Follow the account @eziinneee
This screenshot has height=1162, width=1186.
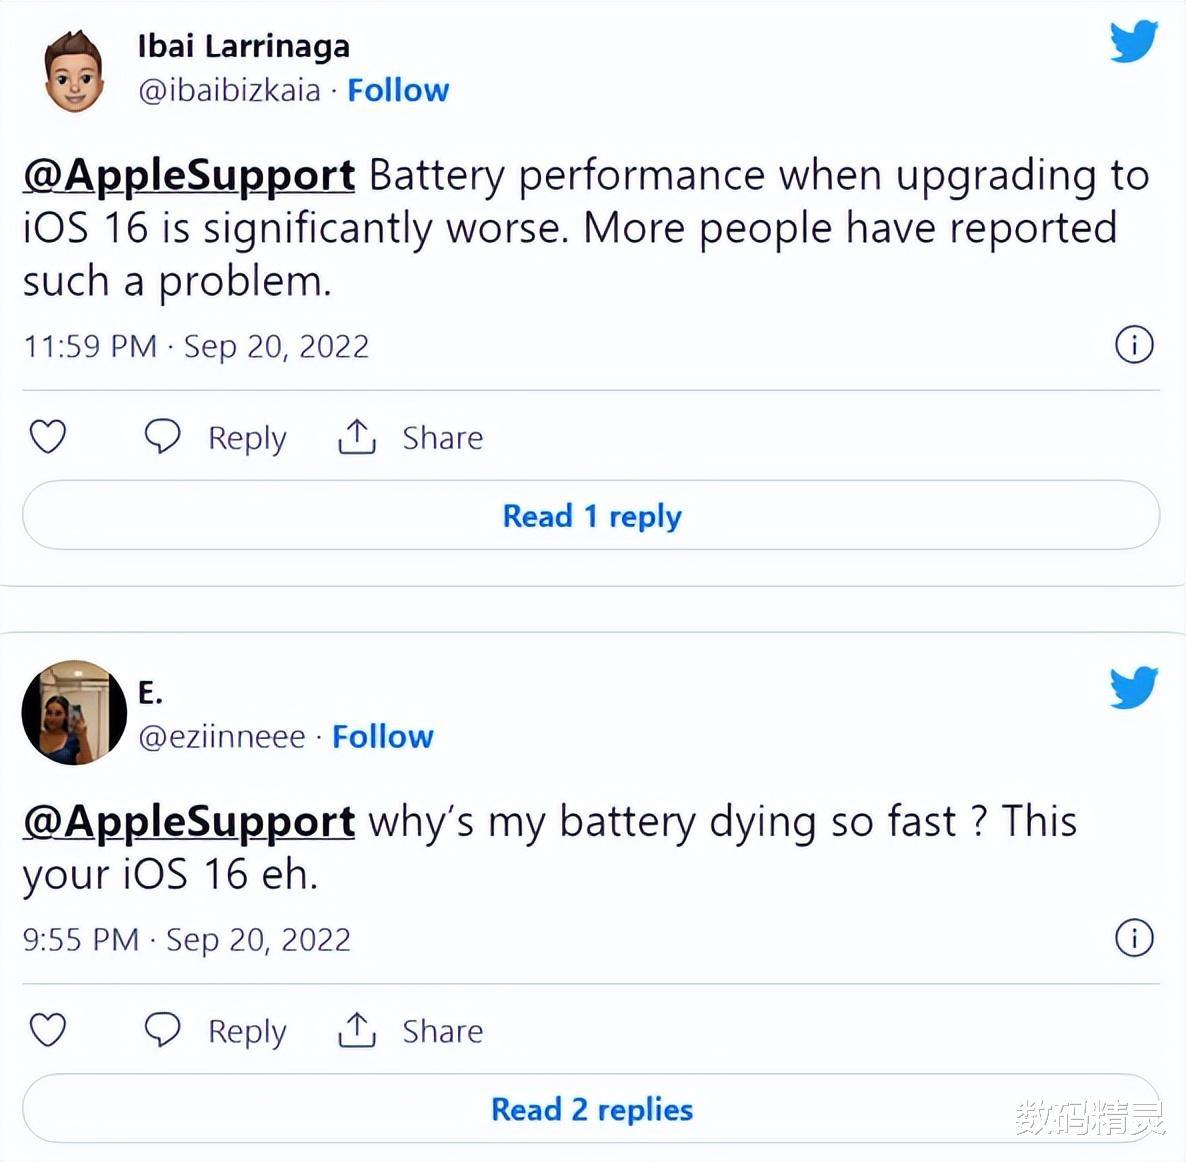tap(382, 736)
